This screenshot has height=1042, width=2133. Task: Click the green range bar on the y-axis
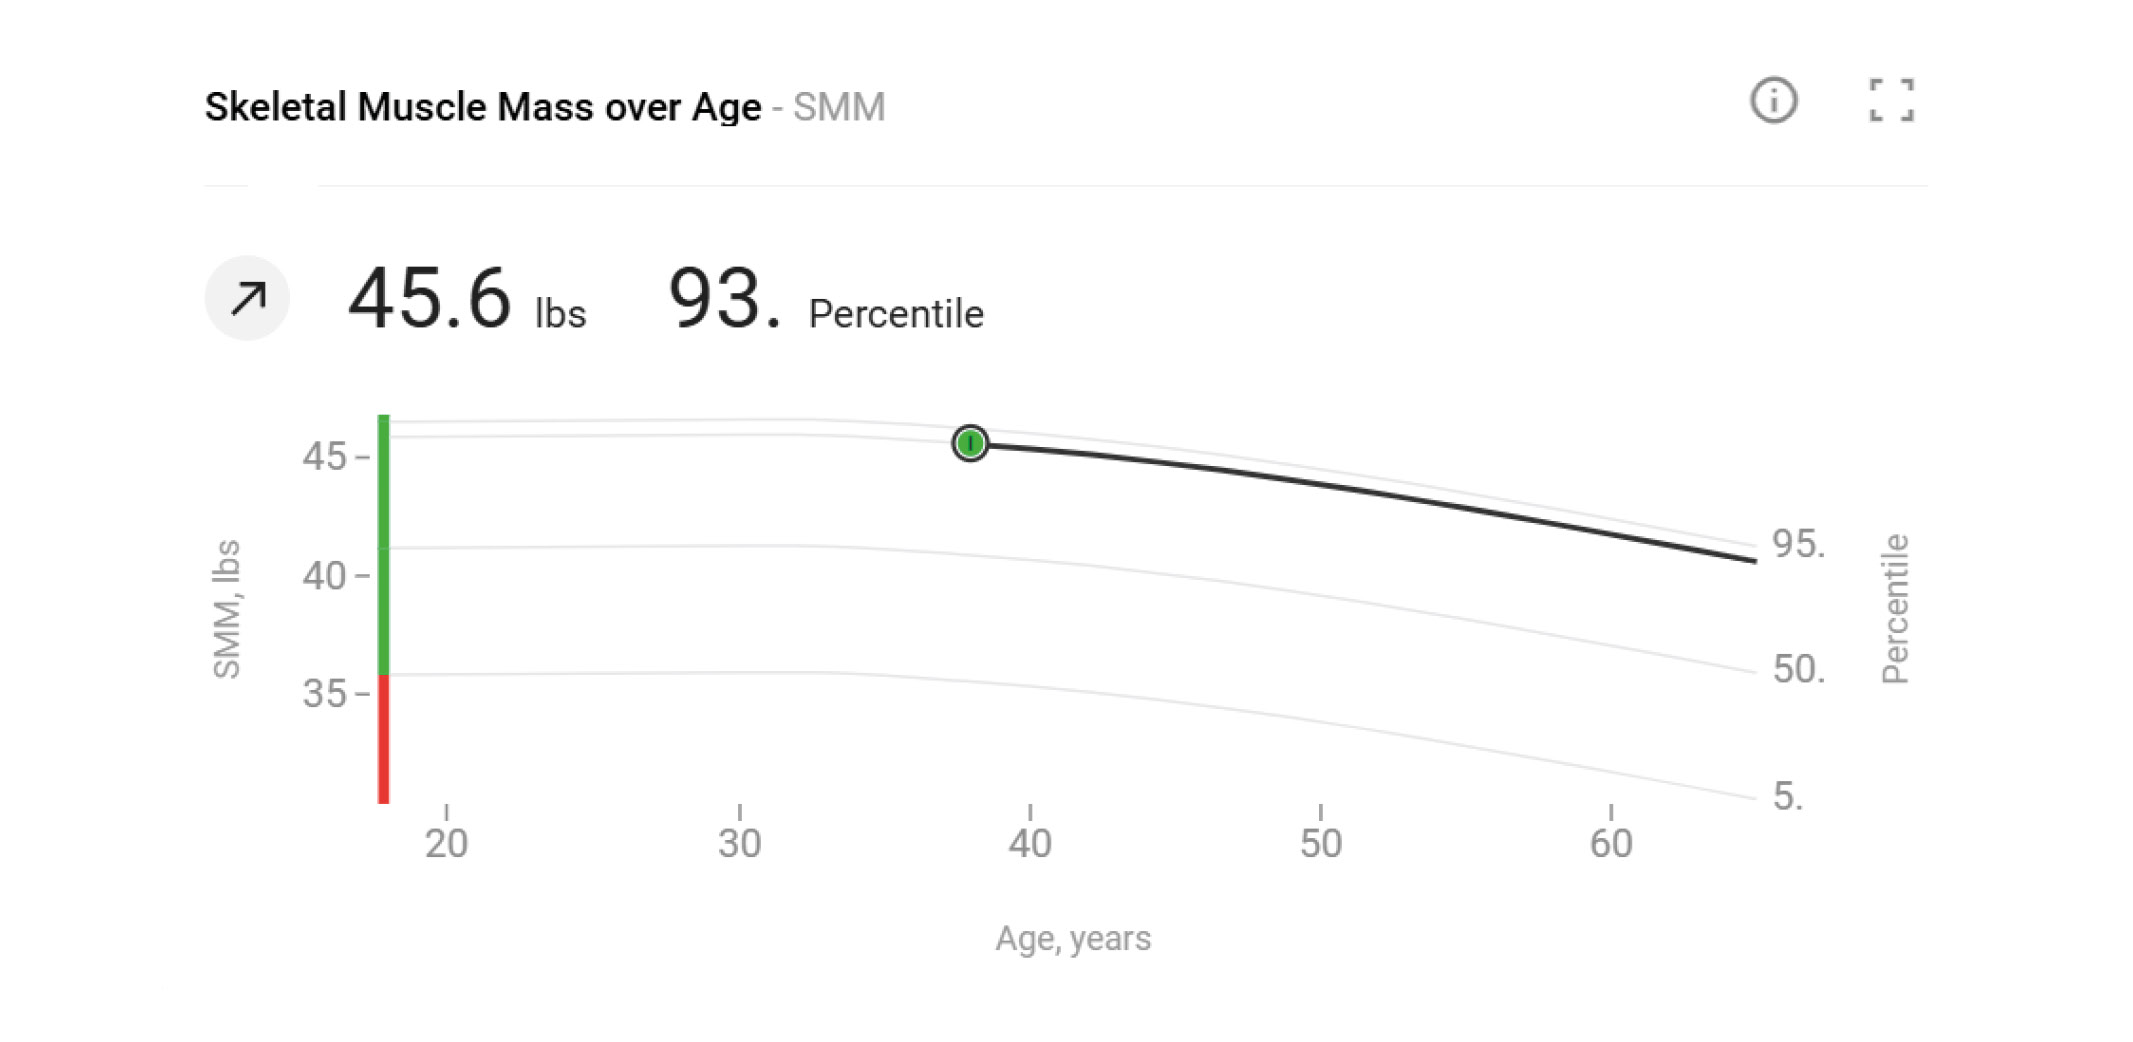(x=383, y=545)
